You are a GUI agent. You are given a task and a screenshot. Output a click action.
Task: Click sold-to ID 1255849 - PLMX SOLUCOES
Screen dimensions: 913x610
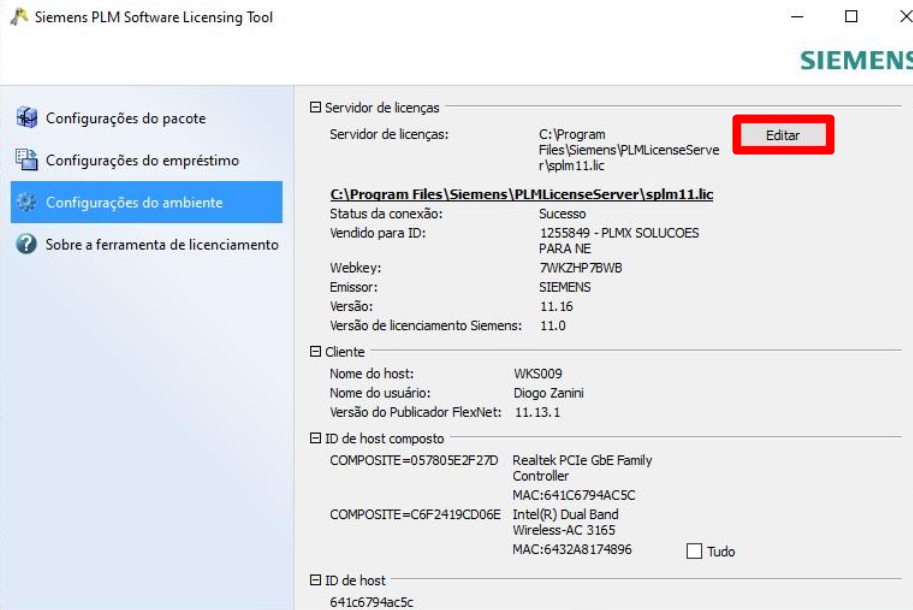tap(619, 240)
